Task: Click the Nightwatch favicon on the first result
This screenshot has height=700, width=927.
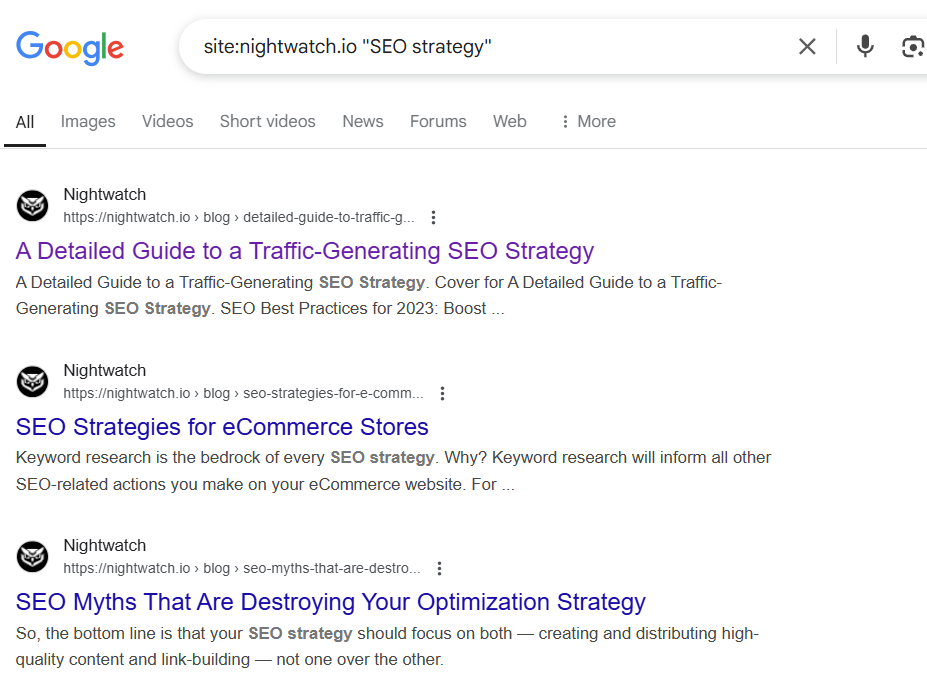Action: click(32, 205)
